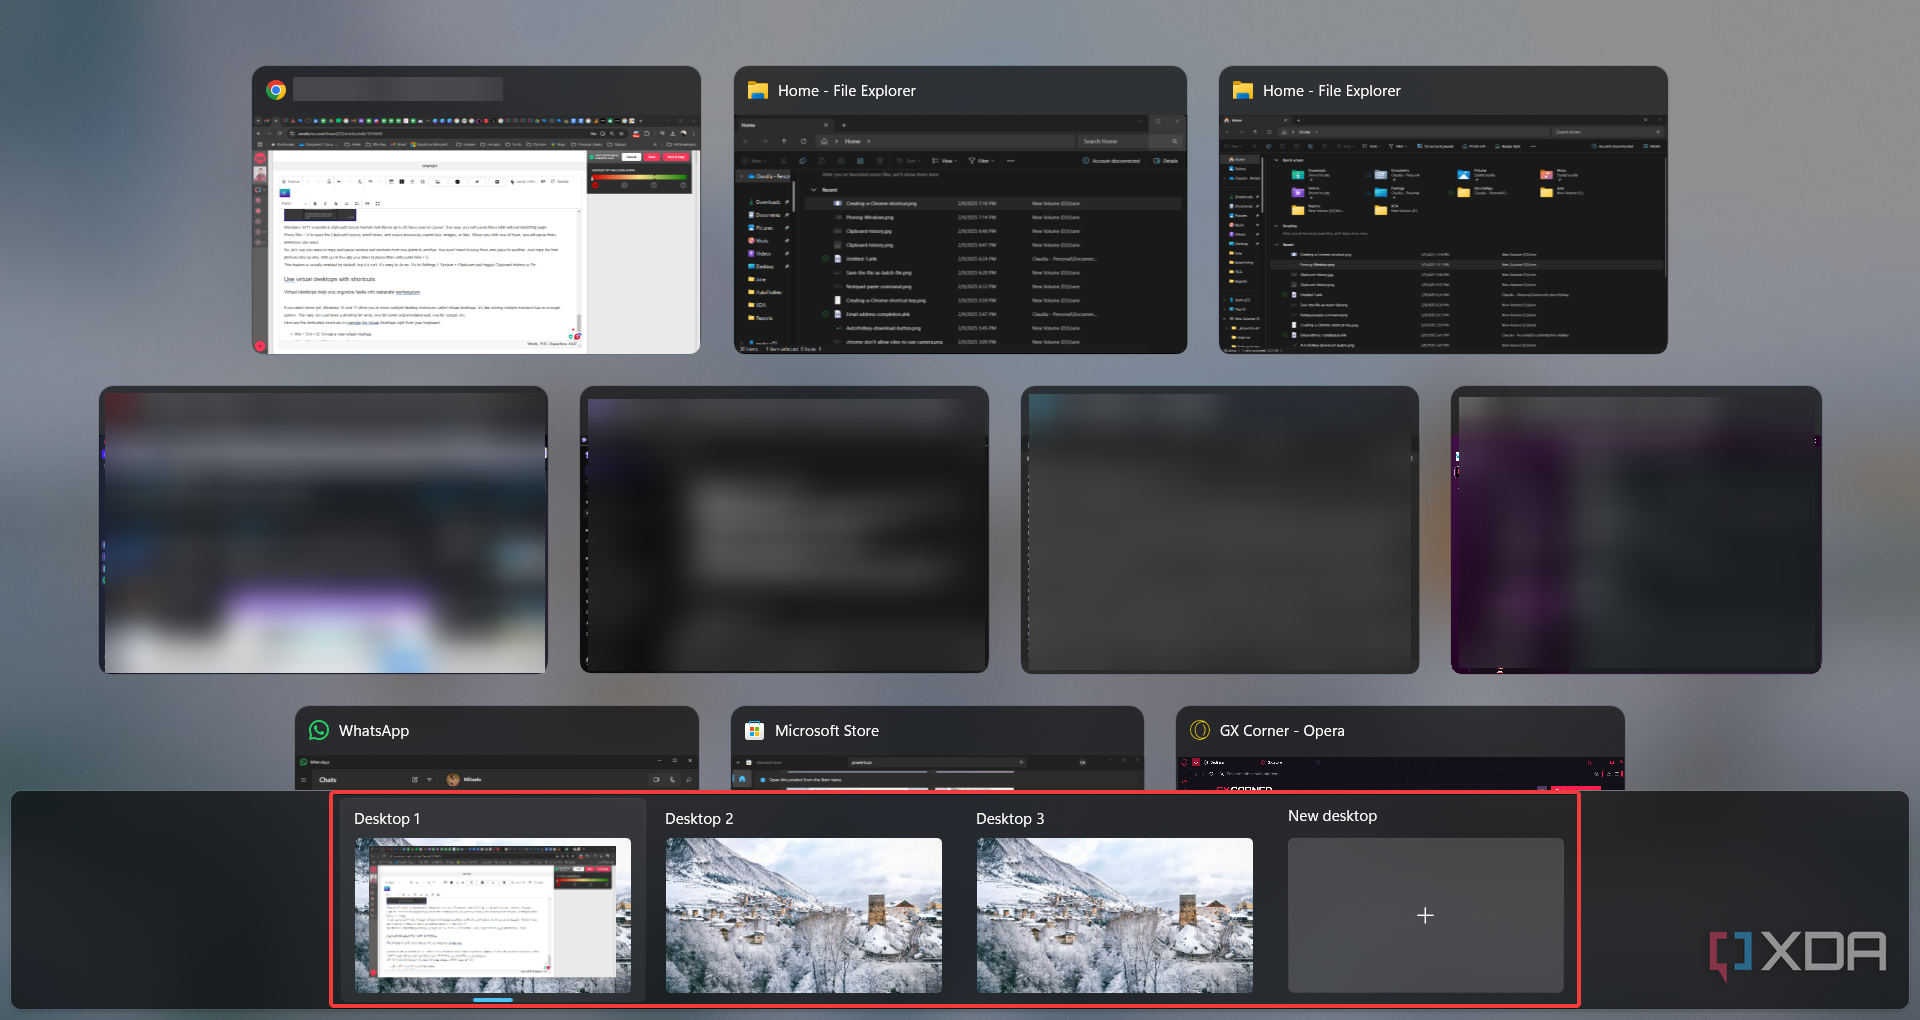Open the Sort dropdown in File Explorer
The image size is (1920, 1020).
click(x=909, y=161)
